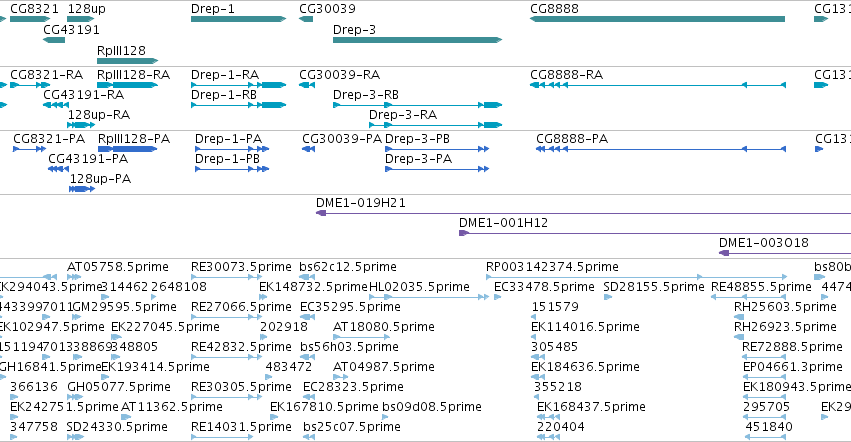
Task: Select the 128up-PA protein label
Action: pos(100,179)
